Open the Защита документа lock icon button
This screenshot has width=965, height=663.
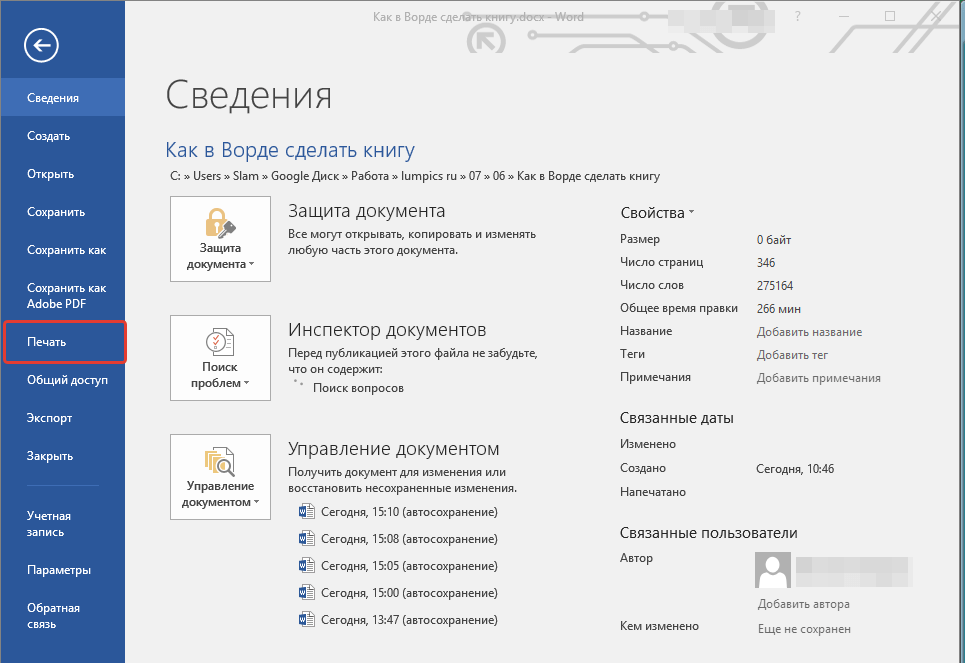220,239
